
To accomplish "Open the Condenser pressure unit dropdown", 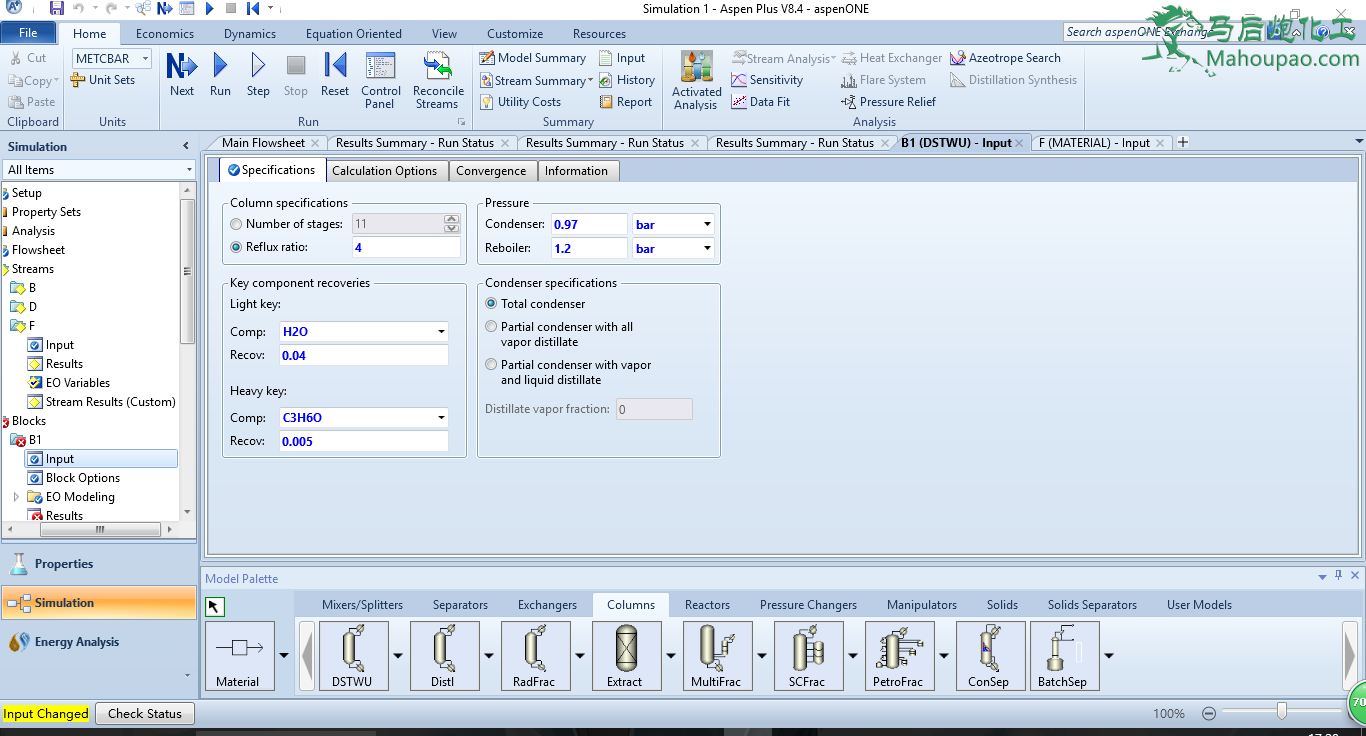I will [707, 225].
